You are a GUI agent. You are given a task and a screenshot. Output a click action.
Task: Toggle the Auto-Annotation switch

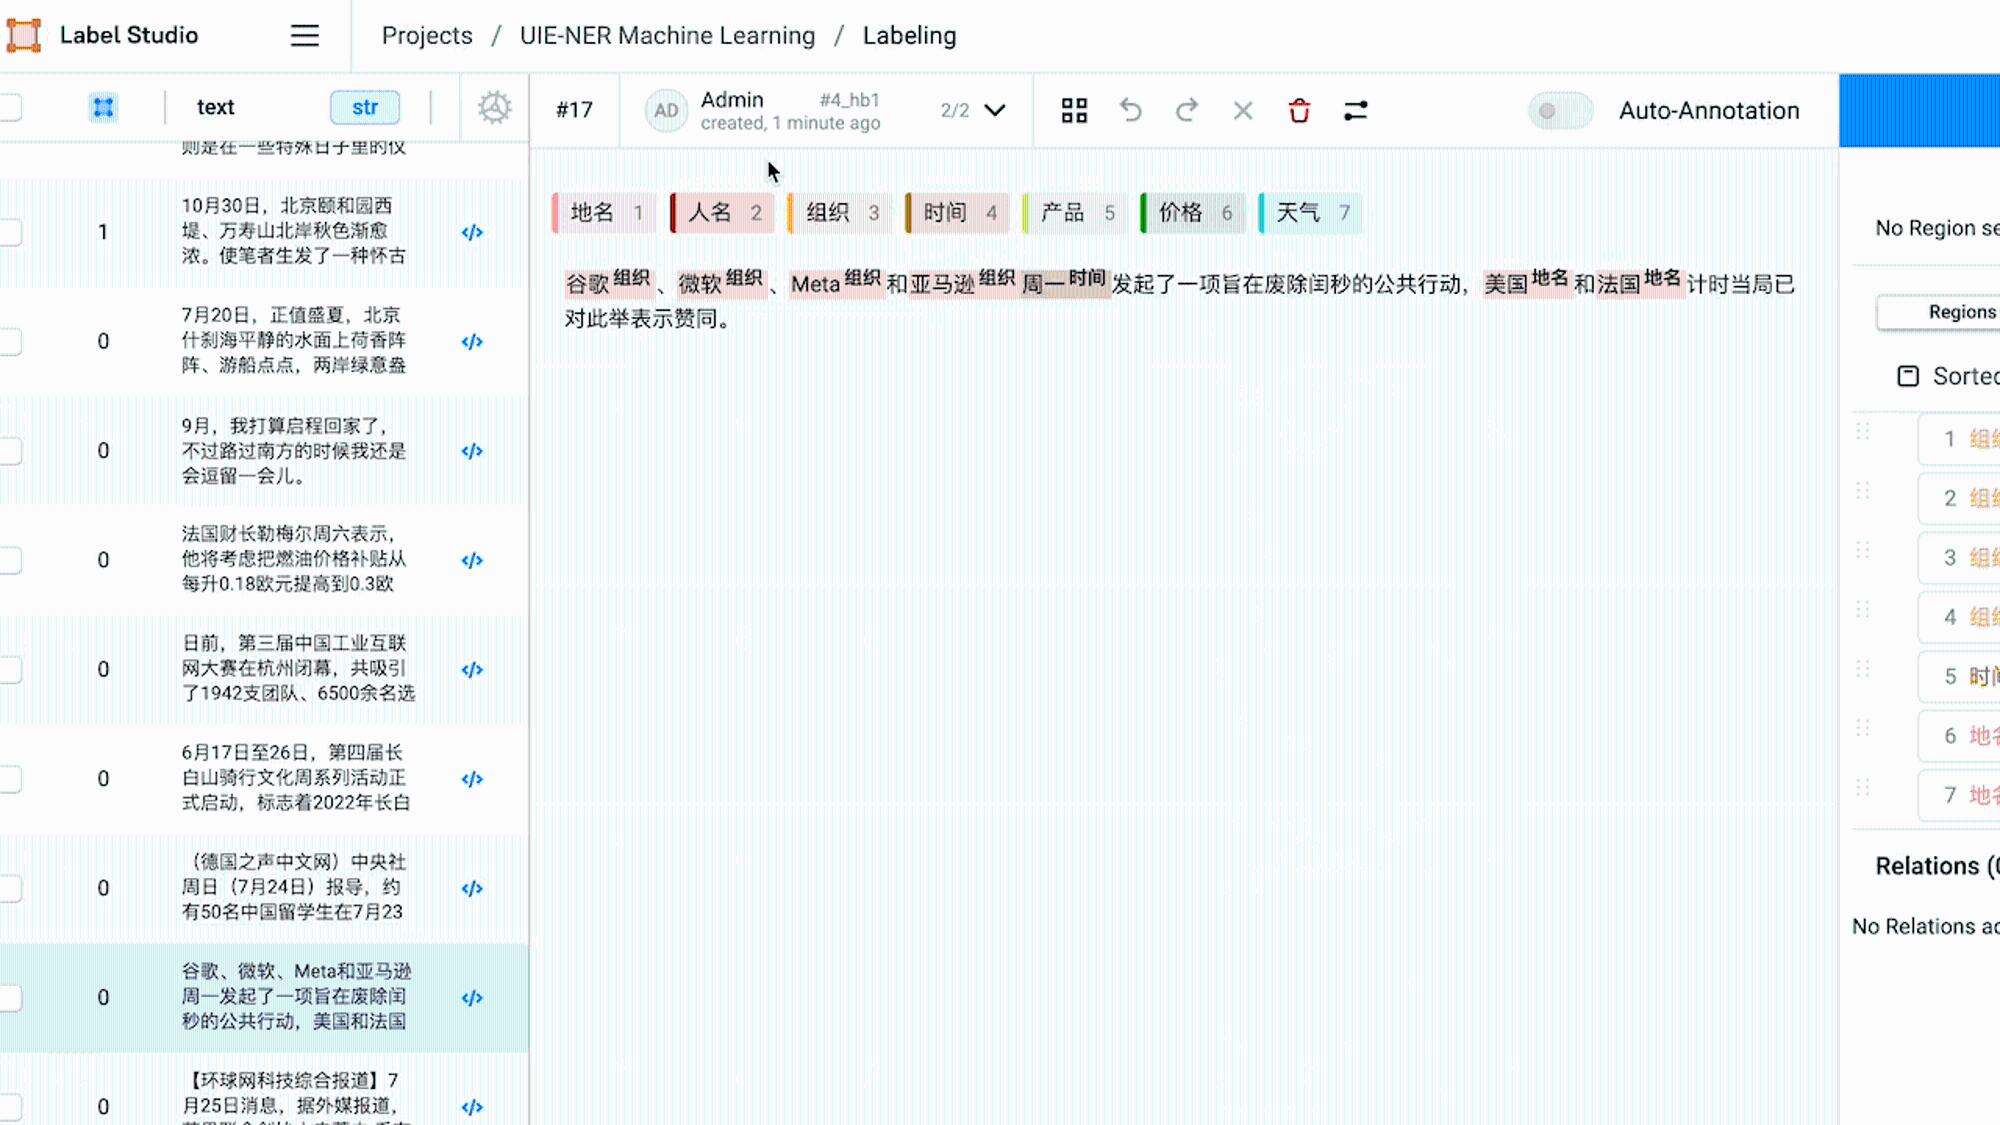1560,110
